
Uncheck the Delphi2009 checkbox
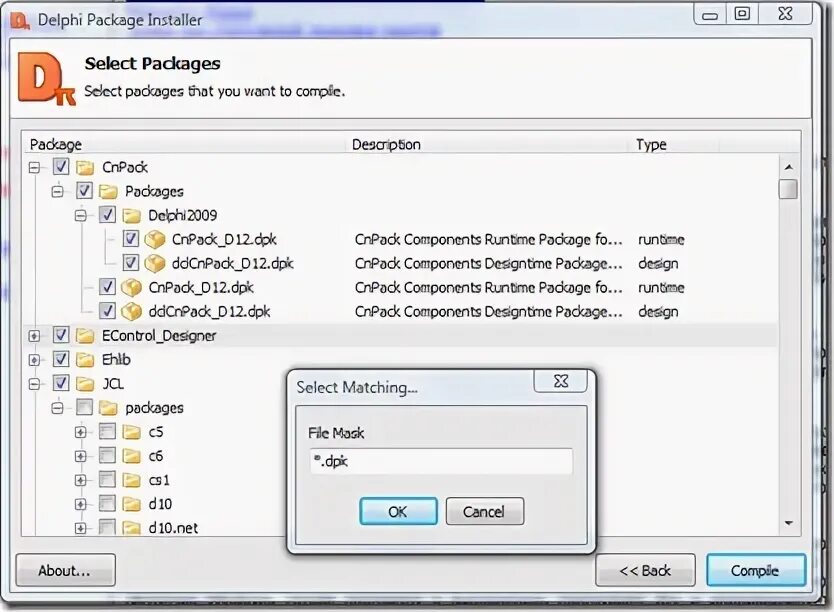pos(107,215)
